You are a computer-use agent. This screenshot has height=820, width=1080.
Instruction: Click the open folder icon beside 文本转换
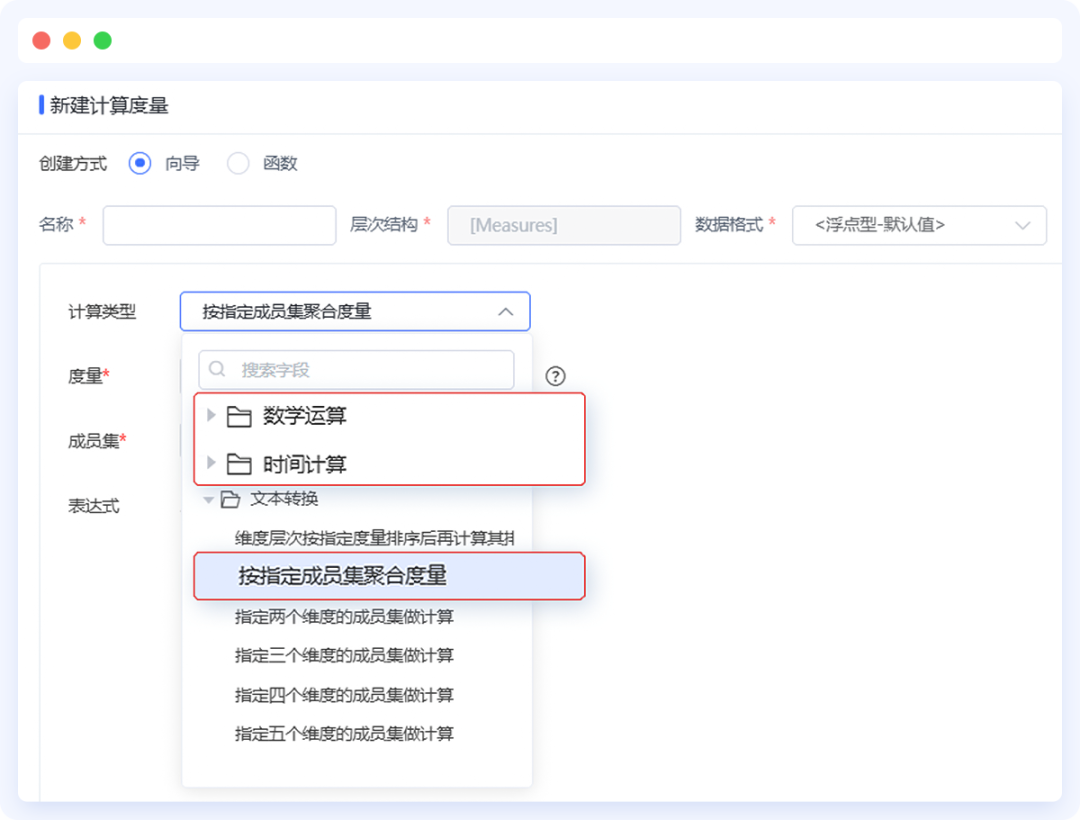[232, 500]
